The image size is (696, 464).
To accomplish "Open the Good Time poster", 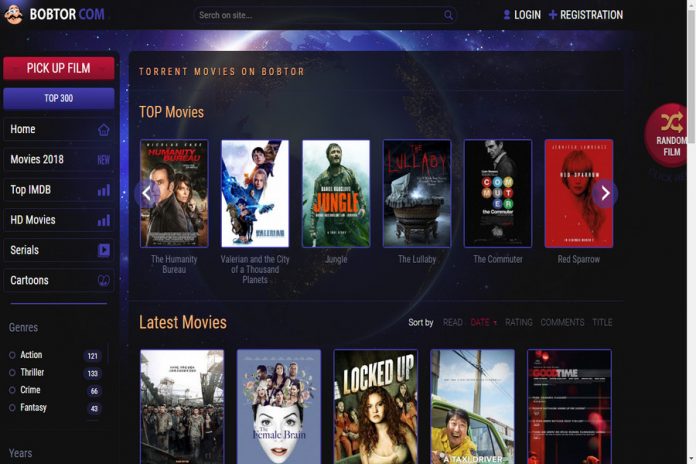I will click(569, 407).
